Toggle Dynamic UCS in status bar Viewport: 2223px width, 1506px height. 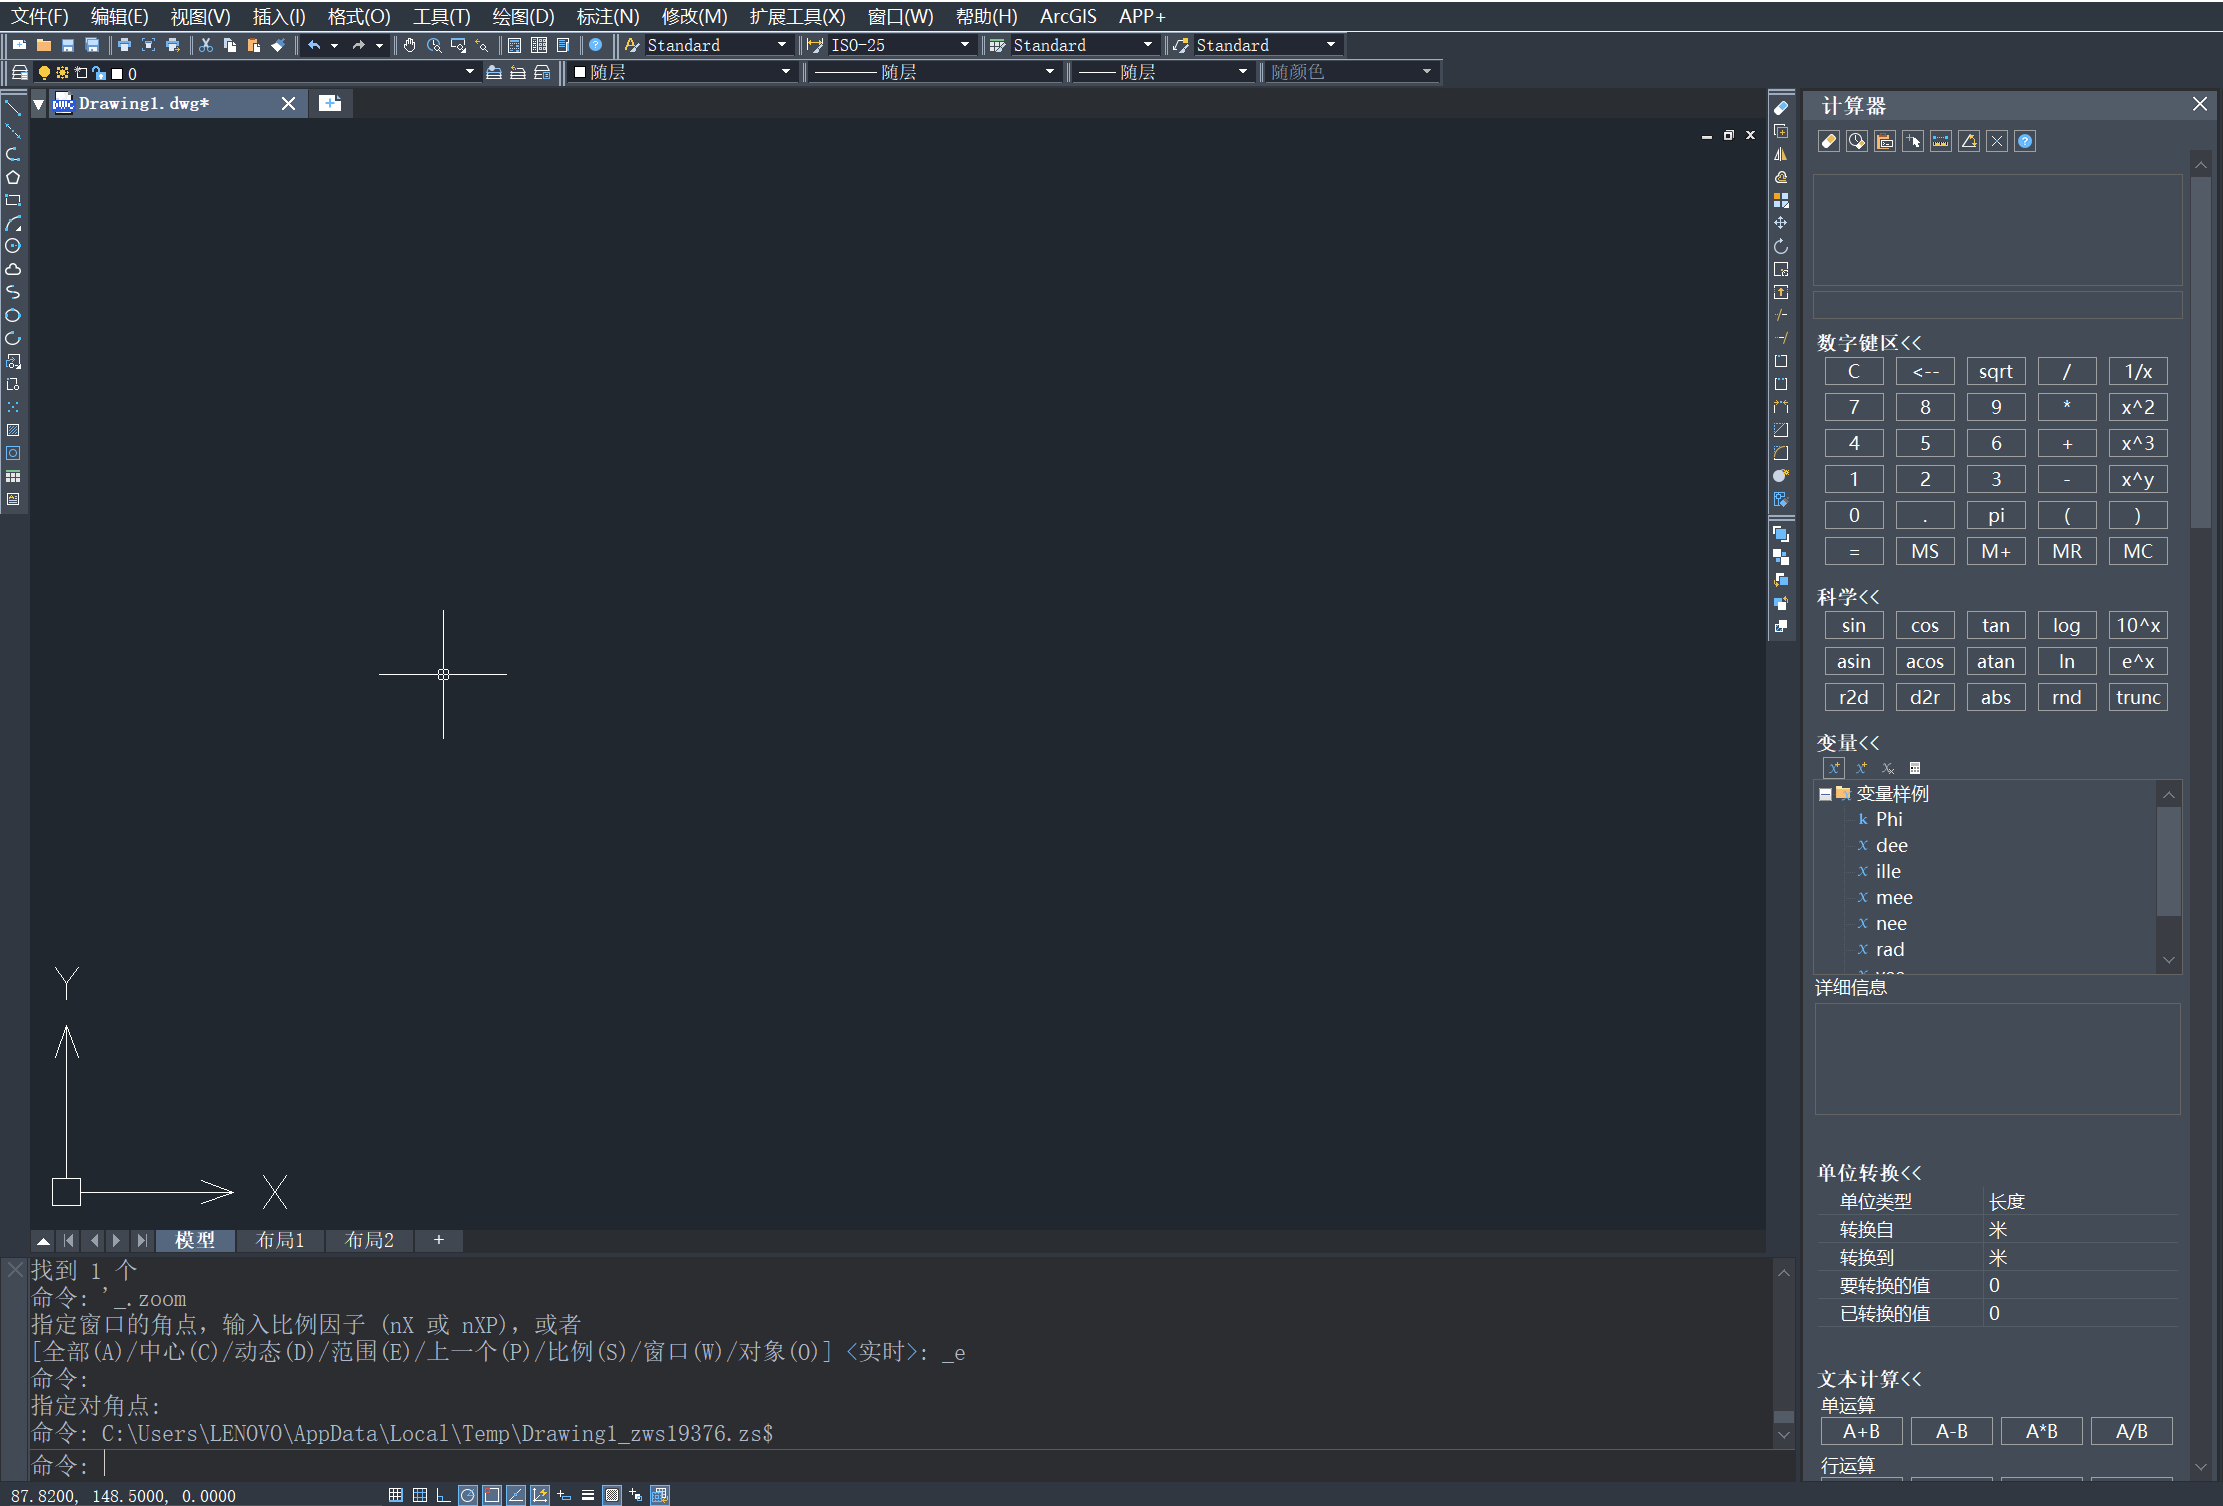[x=540, y=1495]
